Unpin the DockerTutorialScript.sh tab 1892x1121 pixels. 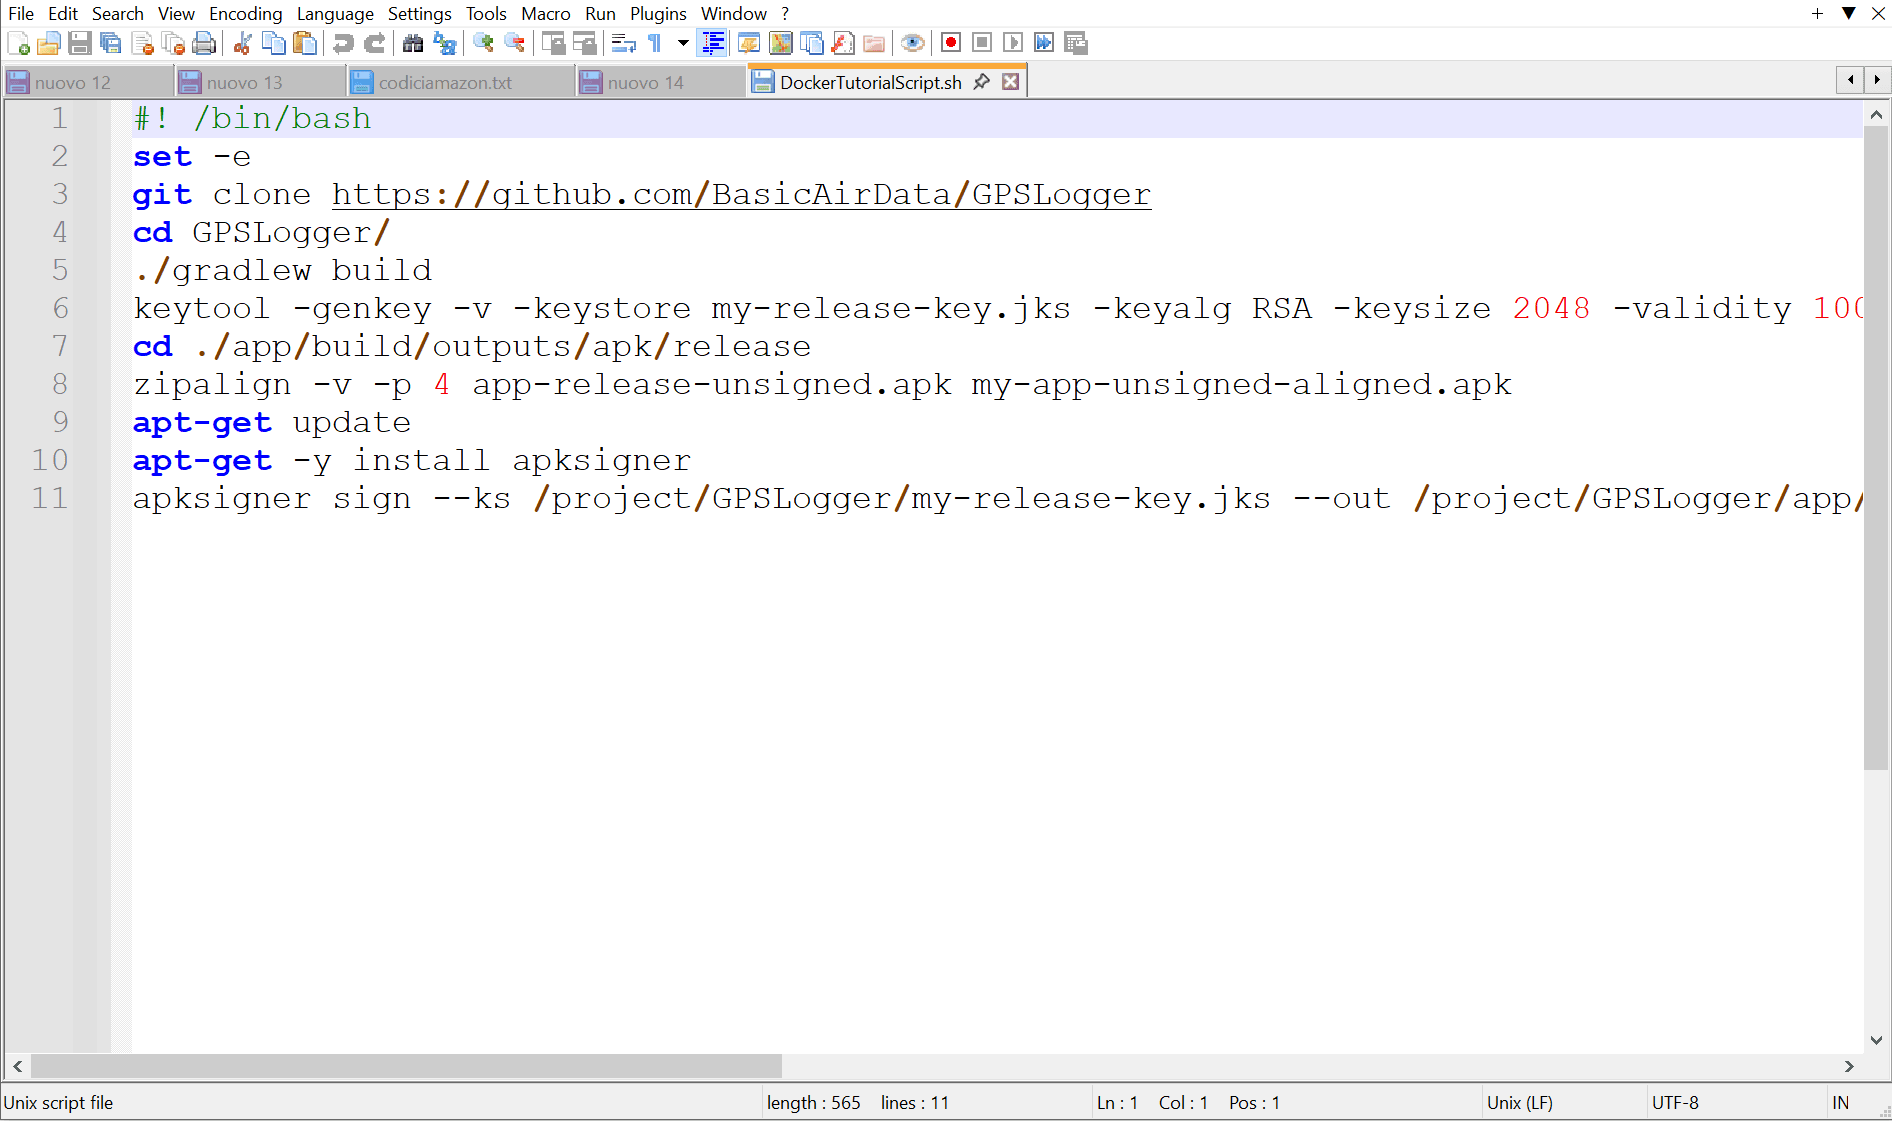point(981,81)
